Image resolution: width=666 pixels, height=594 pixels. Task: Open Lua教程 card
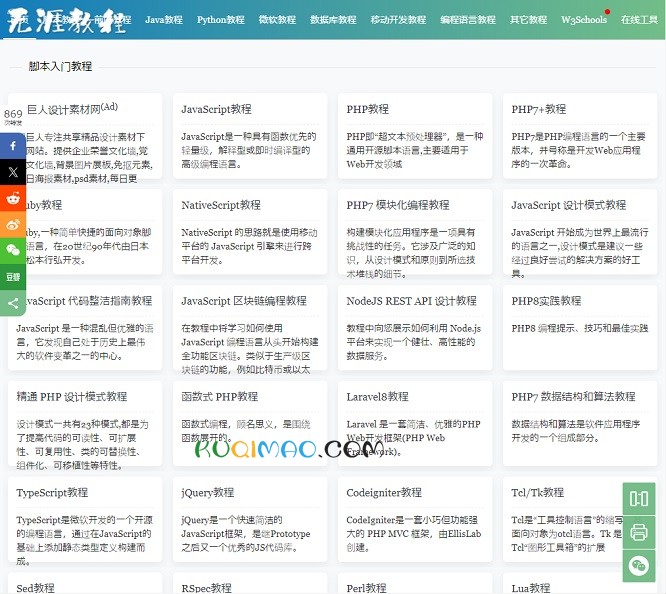[x=580, y=583]
